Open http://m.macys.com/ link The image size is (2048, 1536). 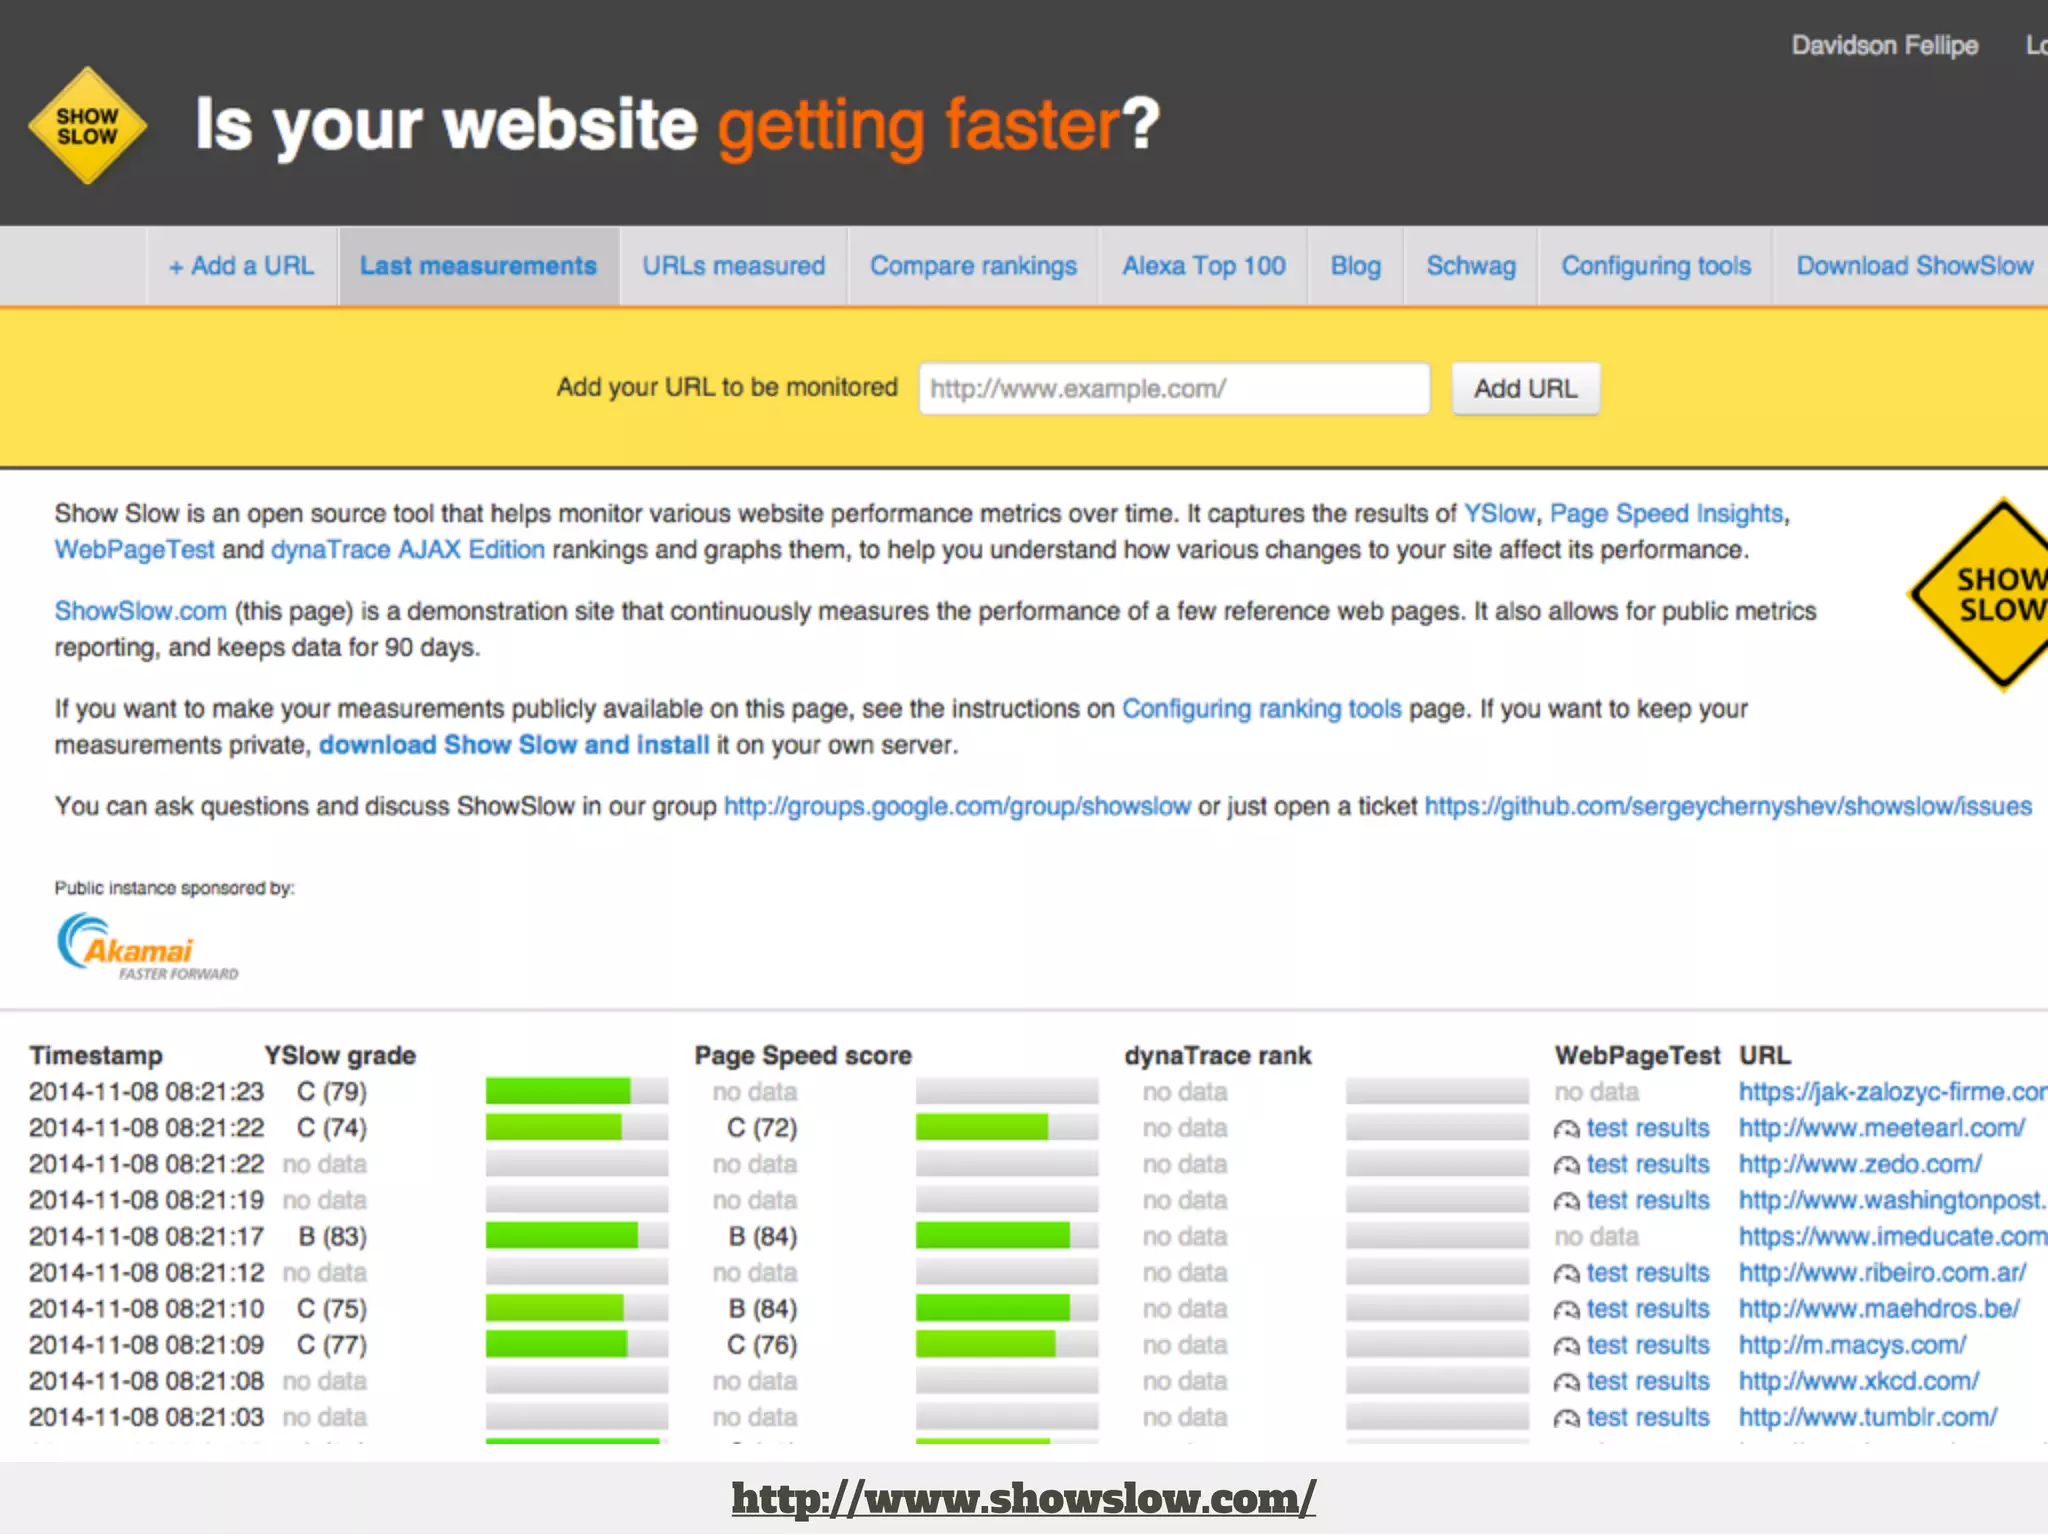tap(1852, 1345)
